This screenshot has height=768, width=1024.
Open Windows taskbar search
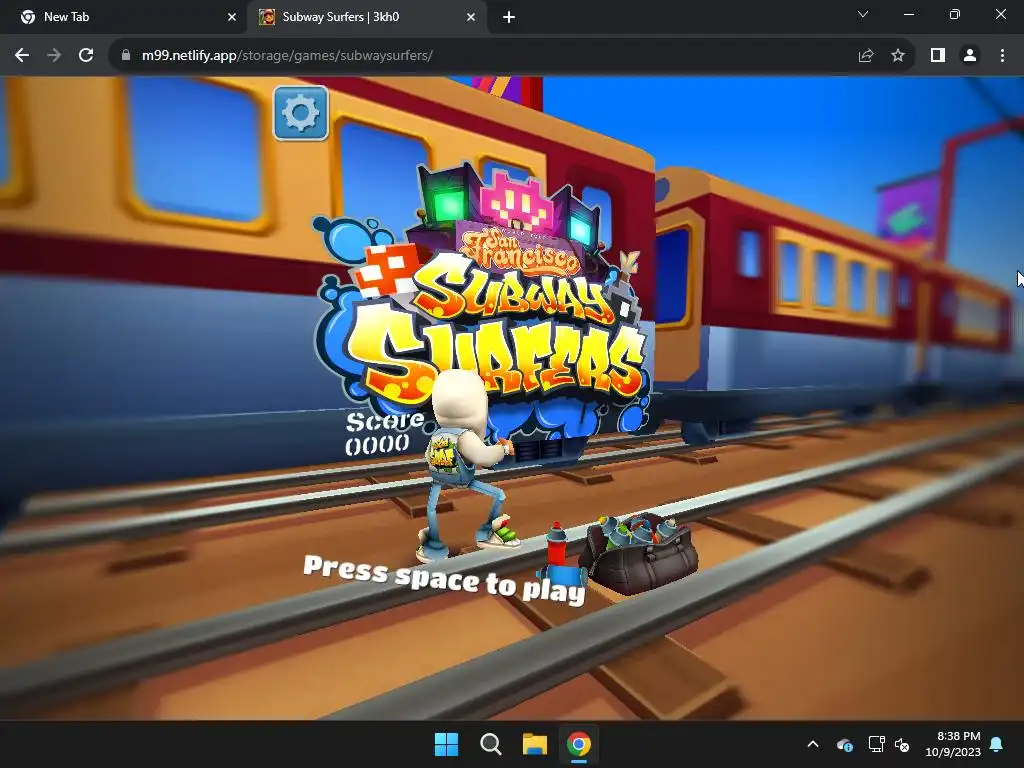point(490,744)
